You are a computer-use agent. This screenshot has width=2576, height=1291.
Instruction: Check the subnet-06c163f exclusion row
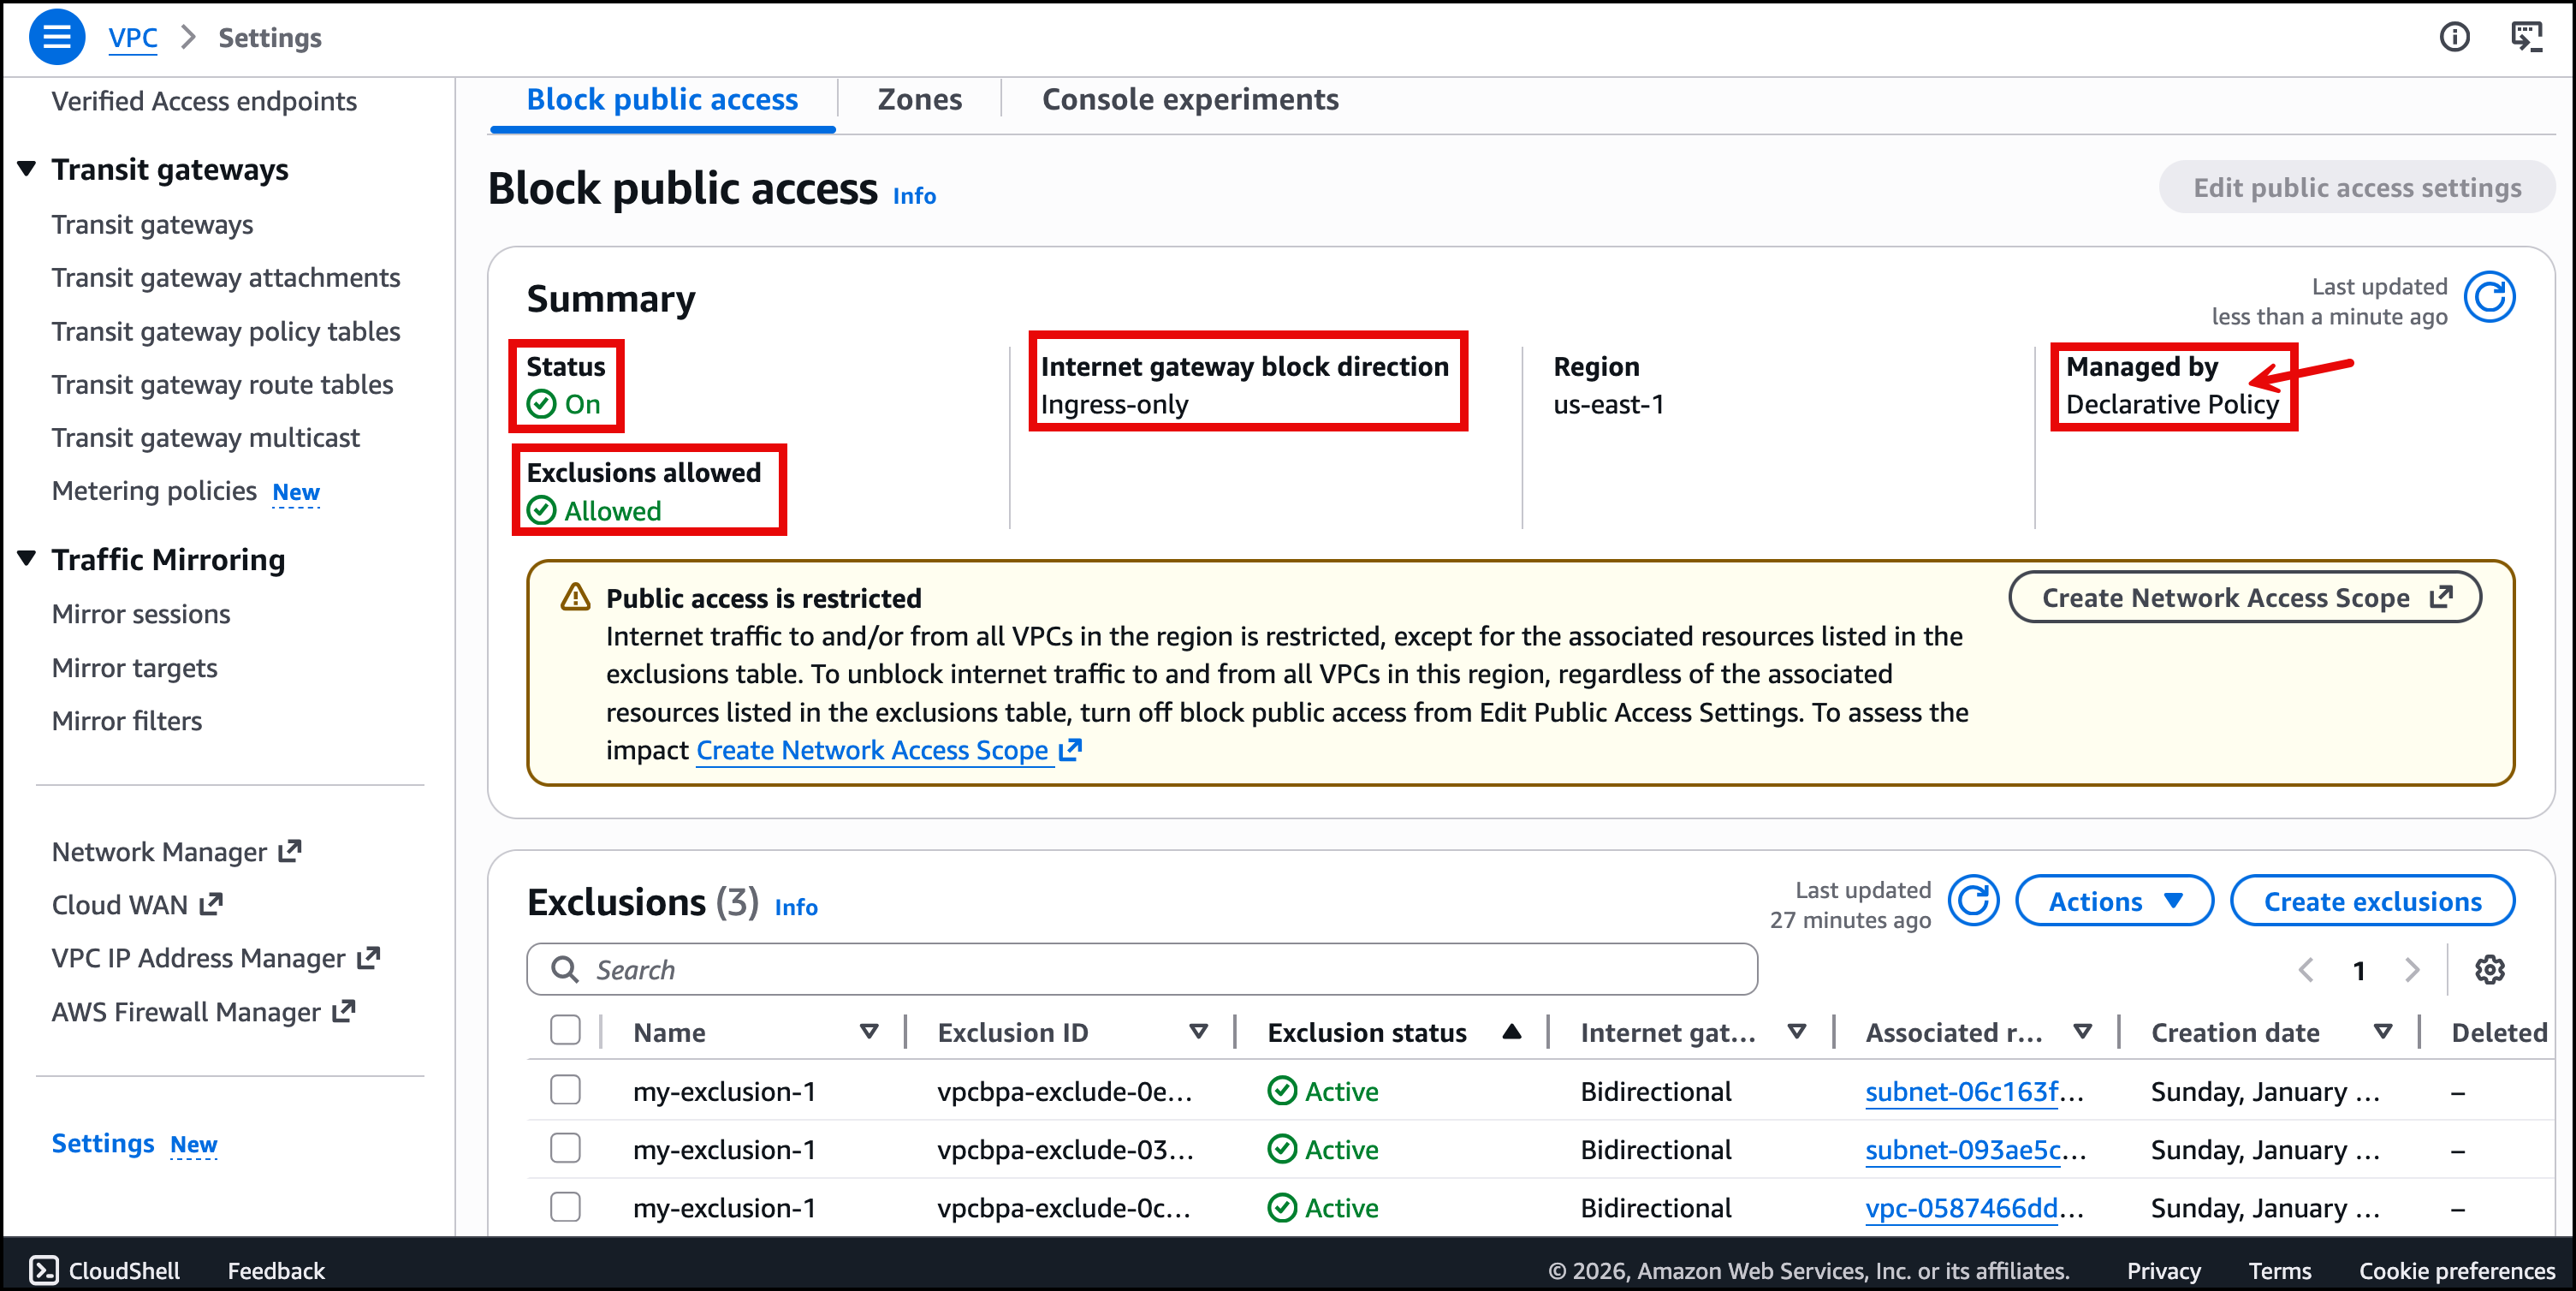565,1090
